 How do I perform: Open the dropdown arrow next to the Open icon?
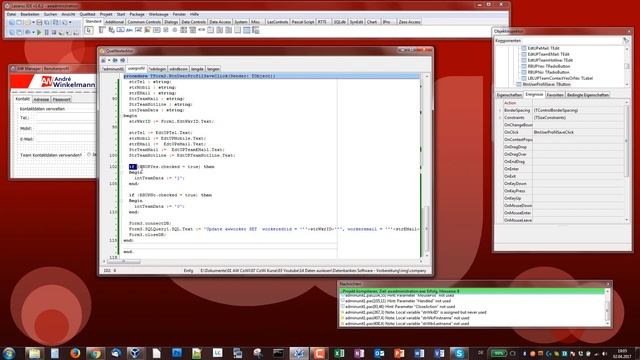pos(33,22)
